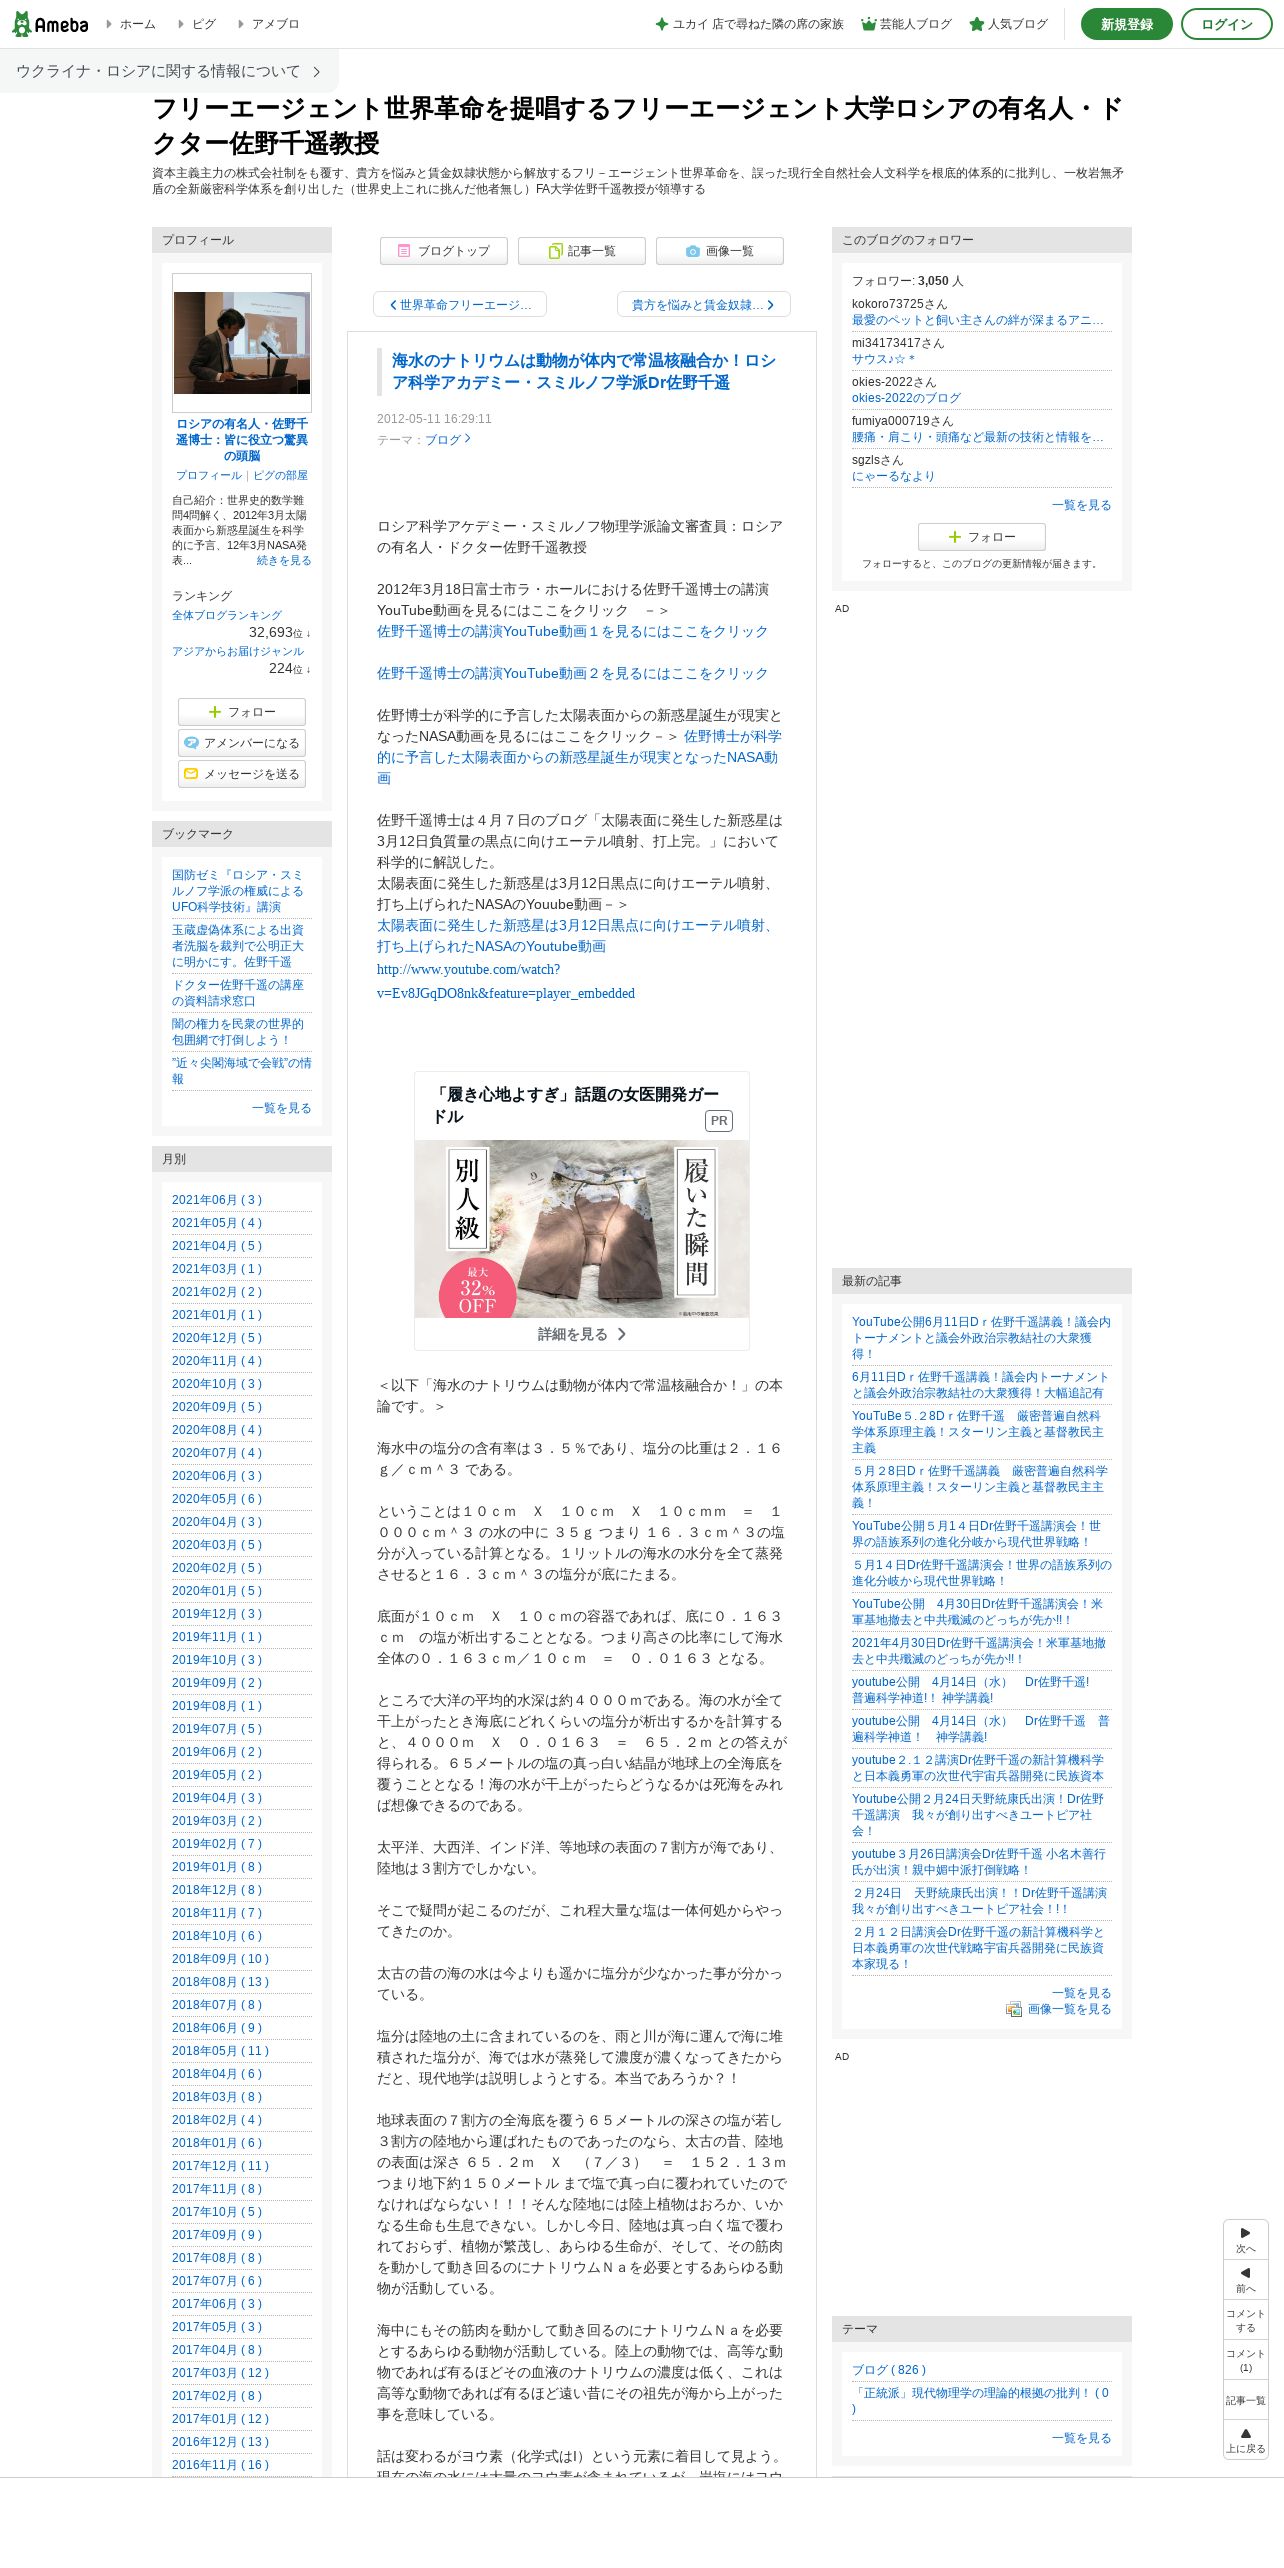Click floating コメントする button
The width and height of the screenshot is (1284, 2568).
coord(1246,2320)
